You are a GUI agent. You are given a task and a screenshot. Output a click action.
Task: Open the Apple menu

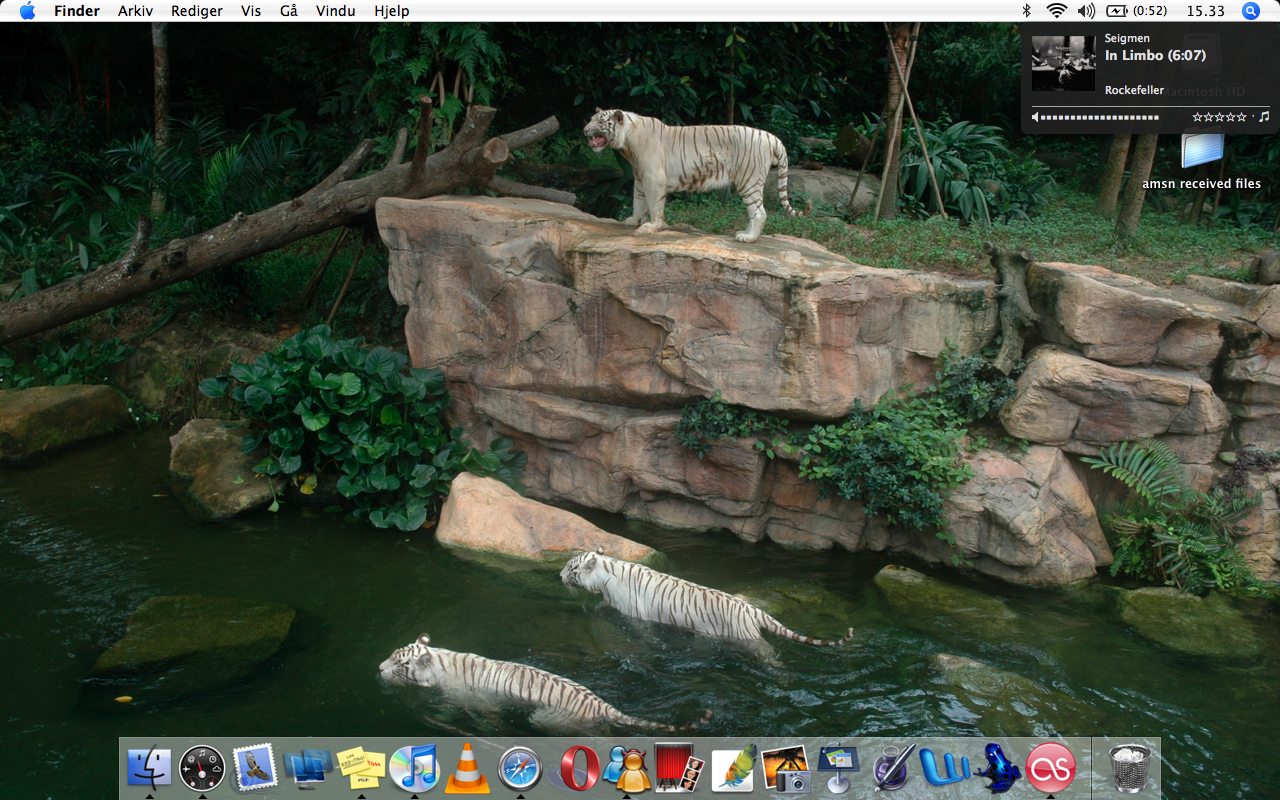point(27,11)
